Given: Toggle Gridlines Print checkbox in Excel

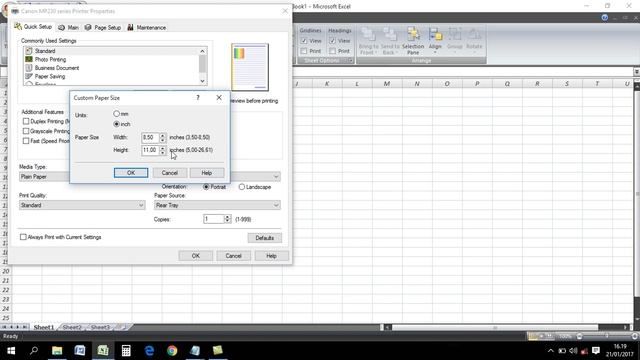Looking at the screenshot, I should click(x=304, y=51).
